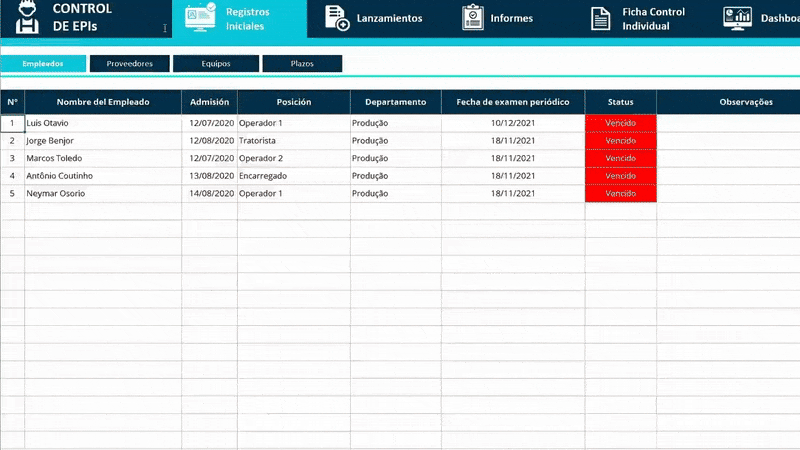800x450 pixels.
Task: Click Vencido status cell for Neymar Osorio
Action: [x=620, y=194]
